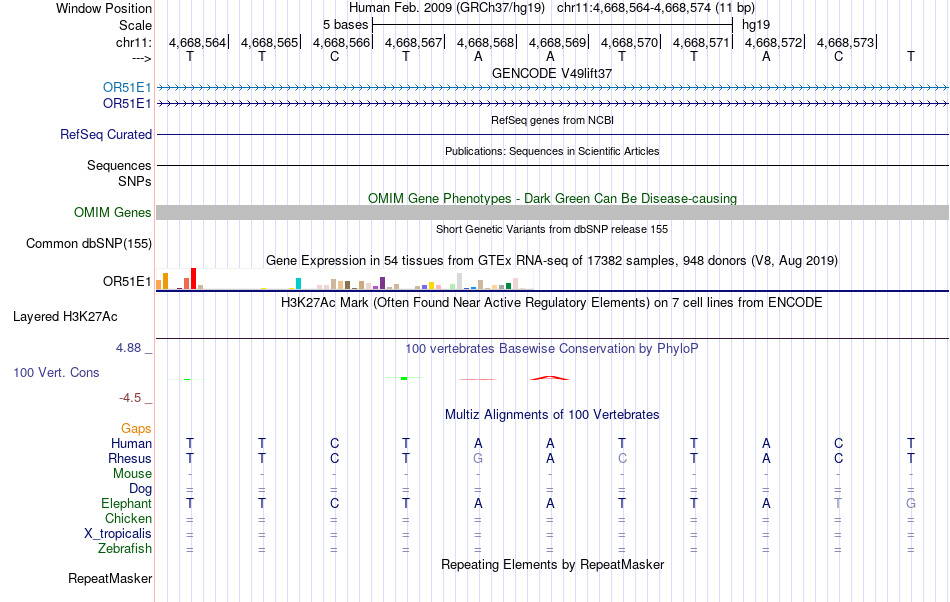
Task: Click the hg19 label beside the scale bar
Action: pos(756,25)
